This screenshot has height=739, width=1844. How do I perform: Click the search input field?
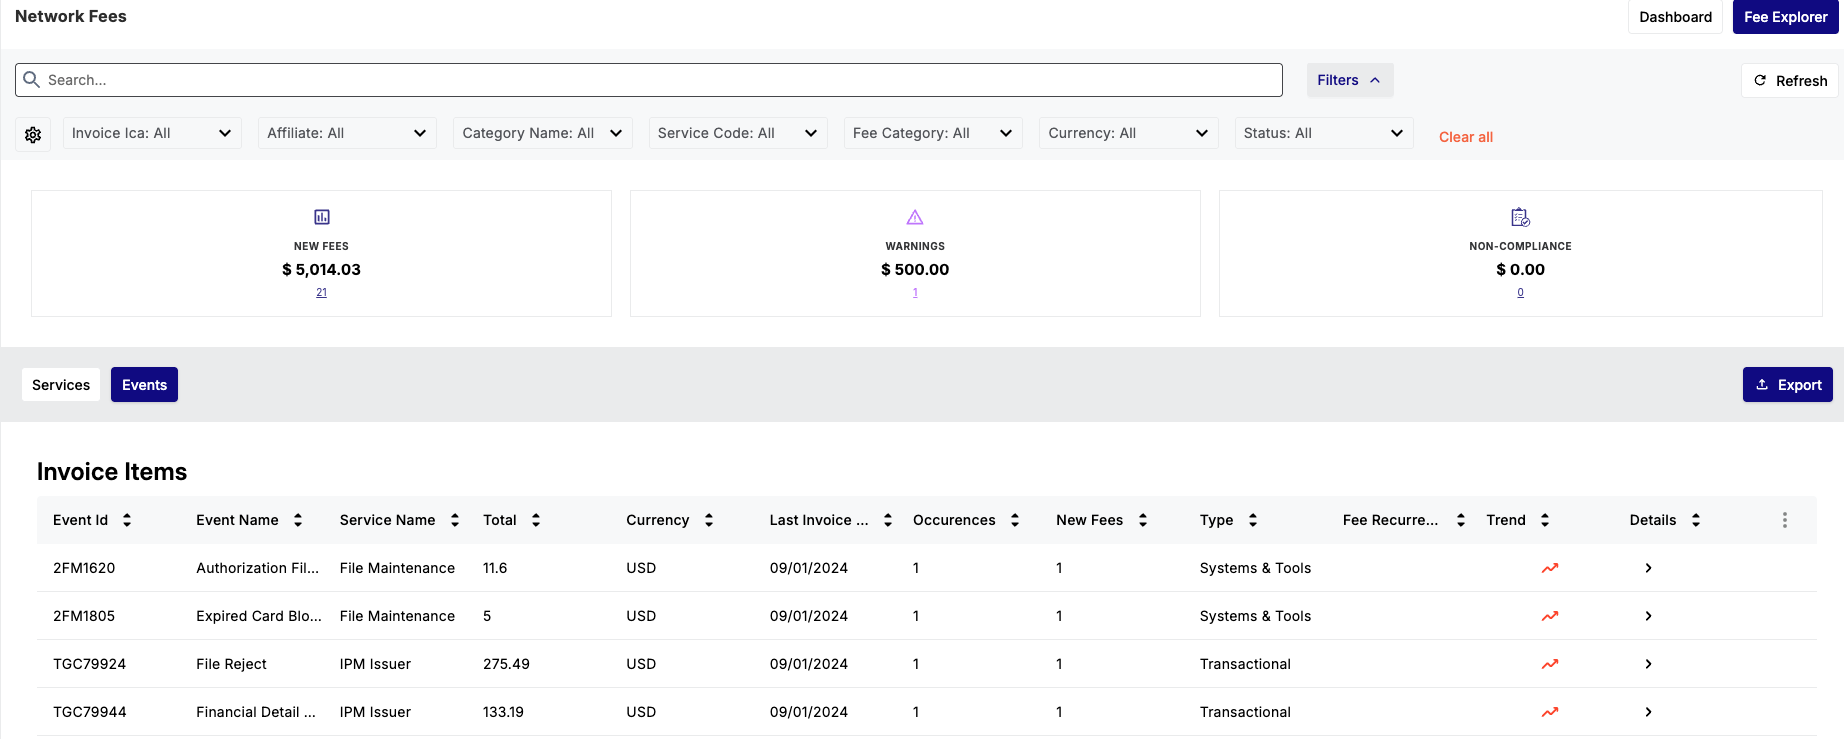tap(649, 80)
